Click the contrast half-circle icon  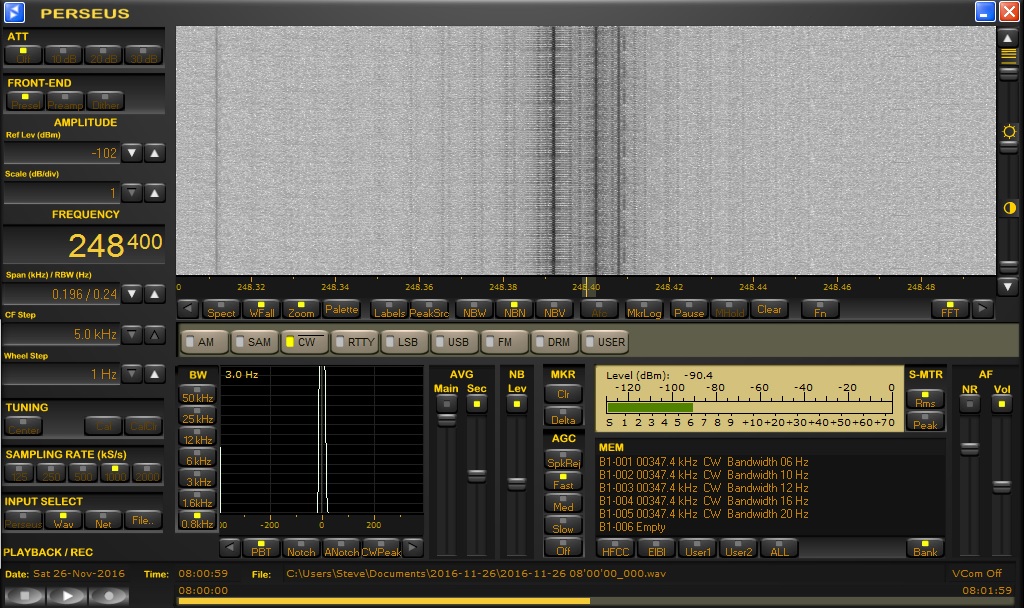tap(1009, 208)
